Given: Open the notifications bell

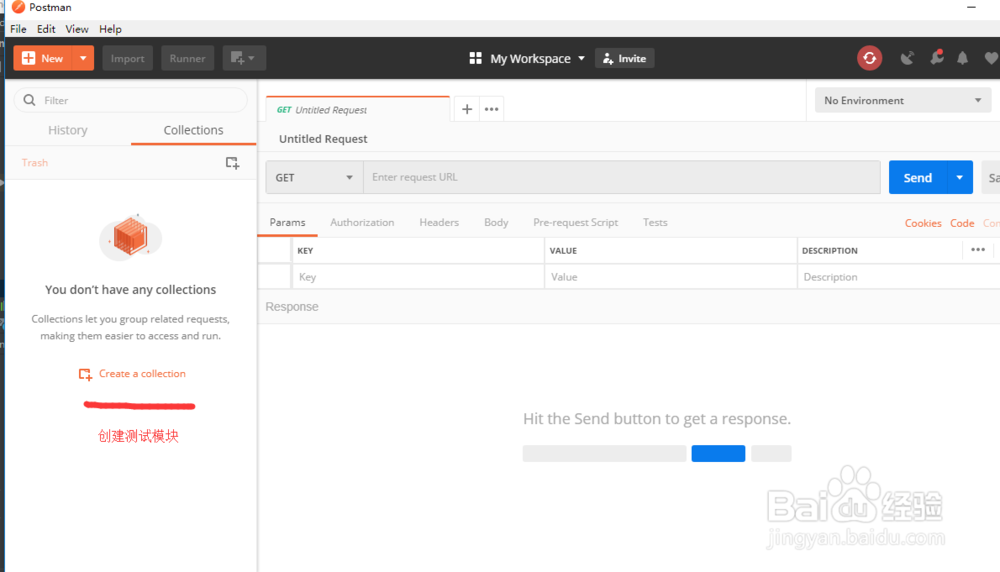Looking at the screenshot, I should click(963, 58).
